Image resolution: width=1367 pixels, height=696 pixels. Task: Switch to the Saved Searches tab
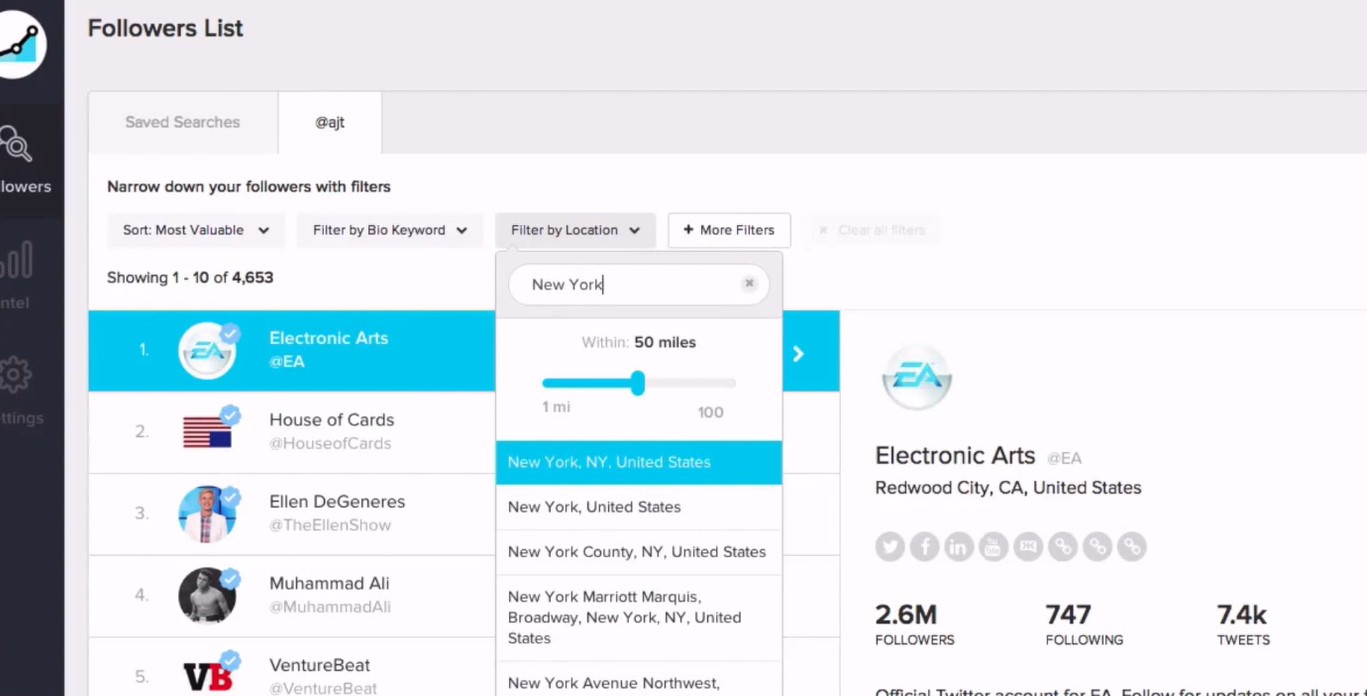(x=182, y=122)
